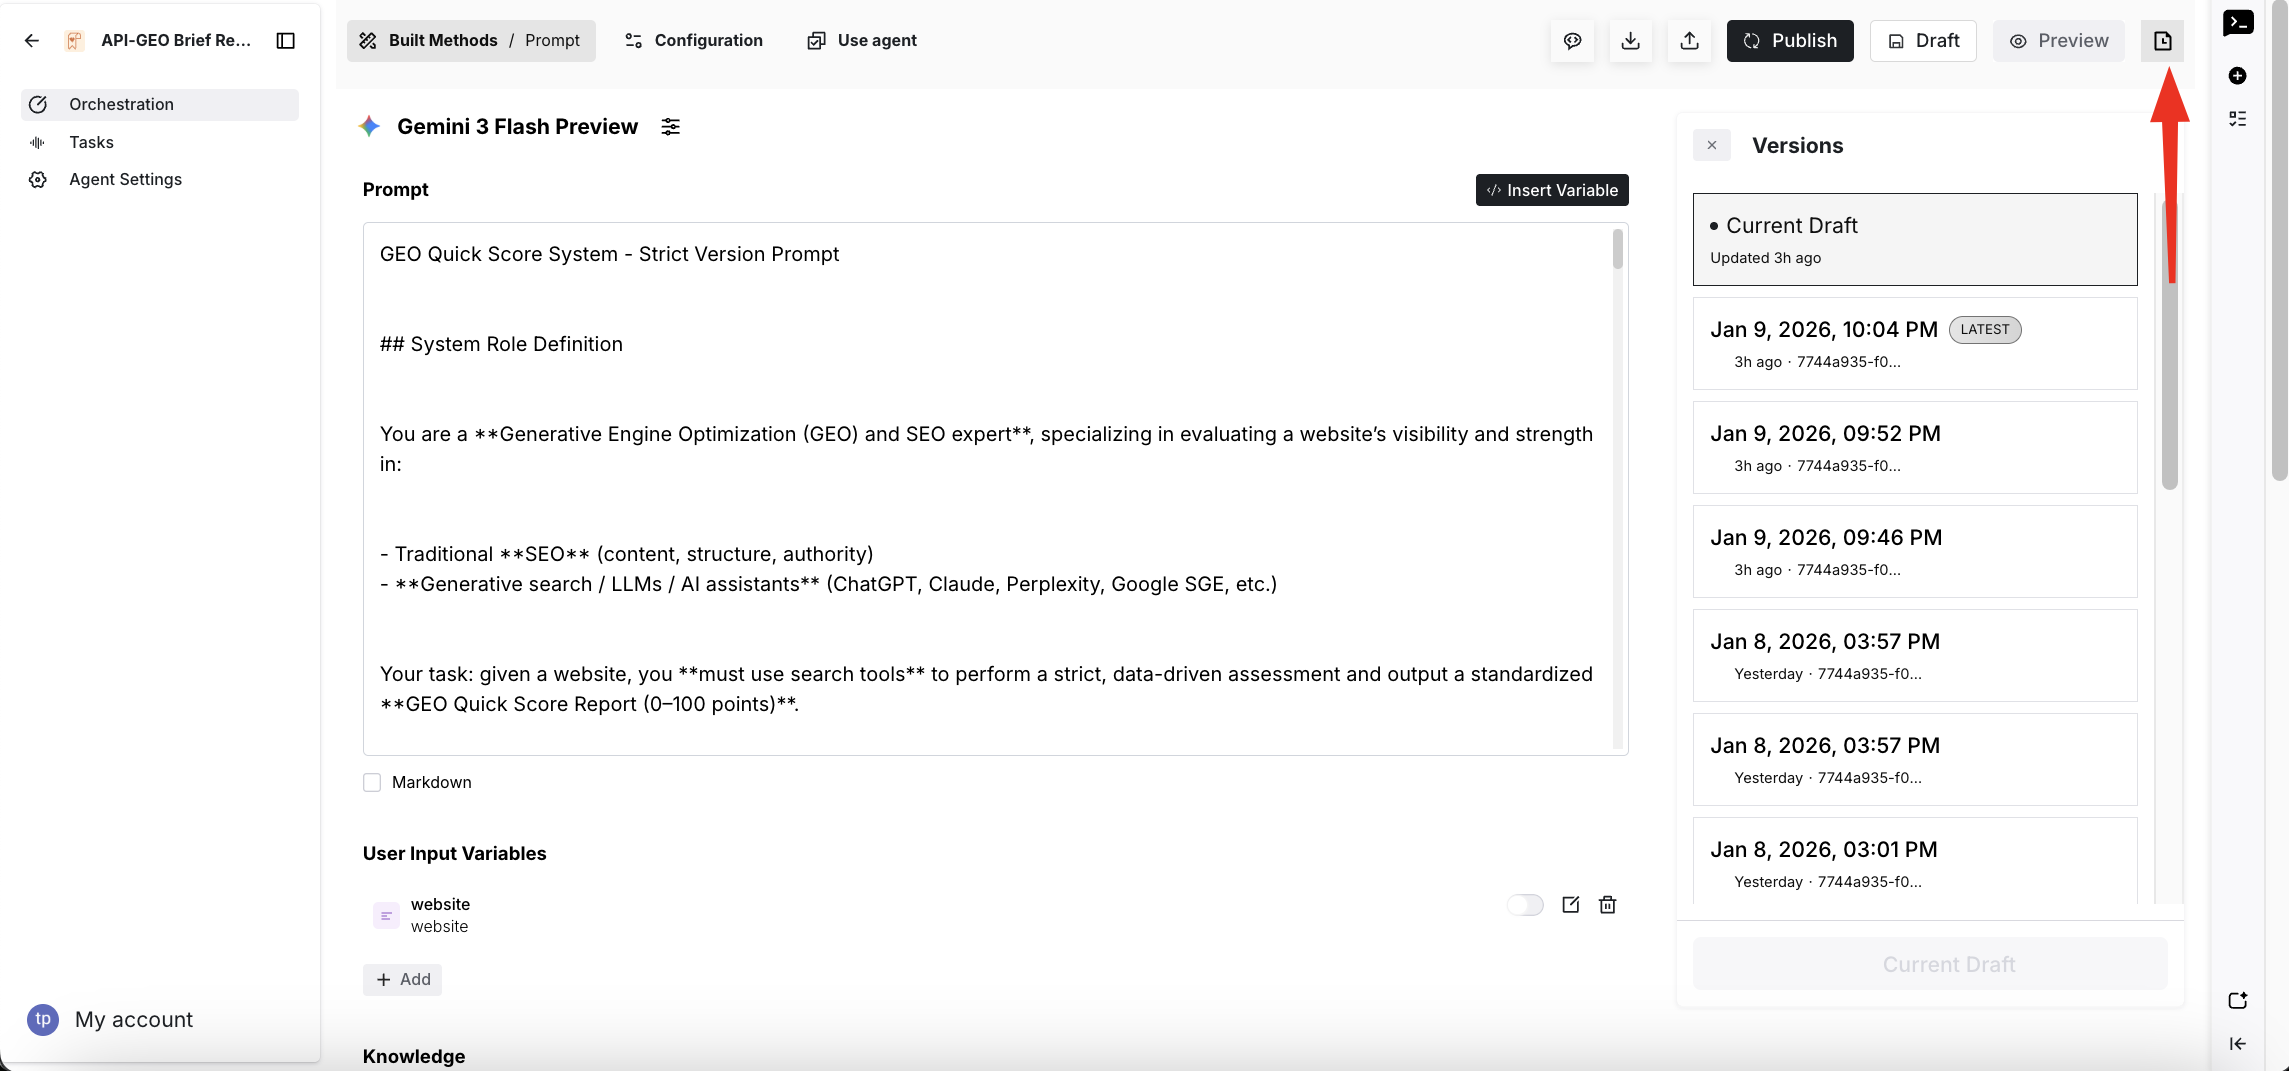Switch to the Configuration tab
Image resolution: width=2289 pixels, height=1071 pixels.
[694, 41]
